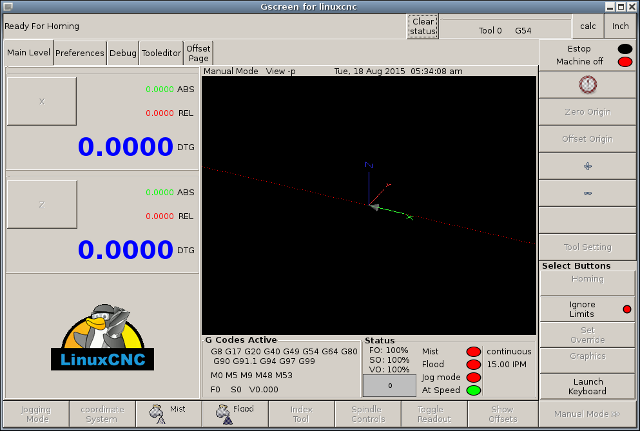The image size is (640, 431).
Task: Click the Show Offsets button
Action: click(502, 414)
